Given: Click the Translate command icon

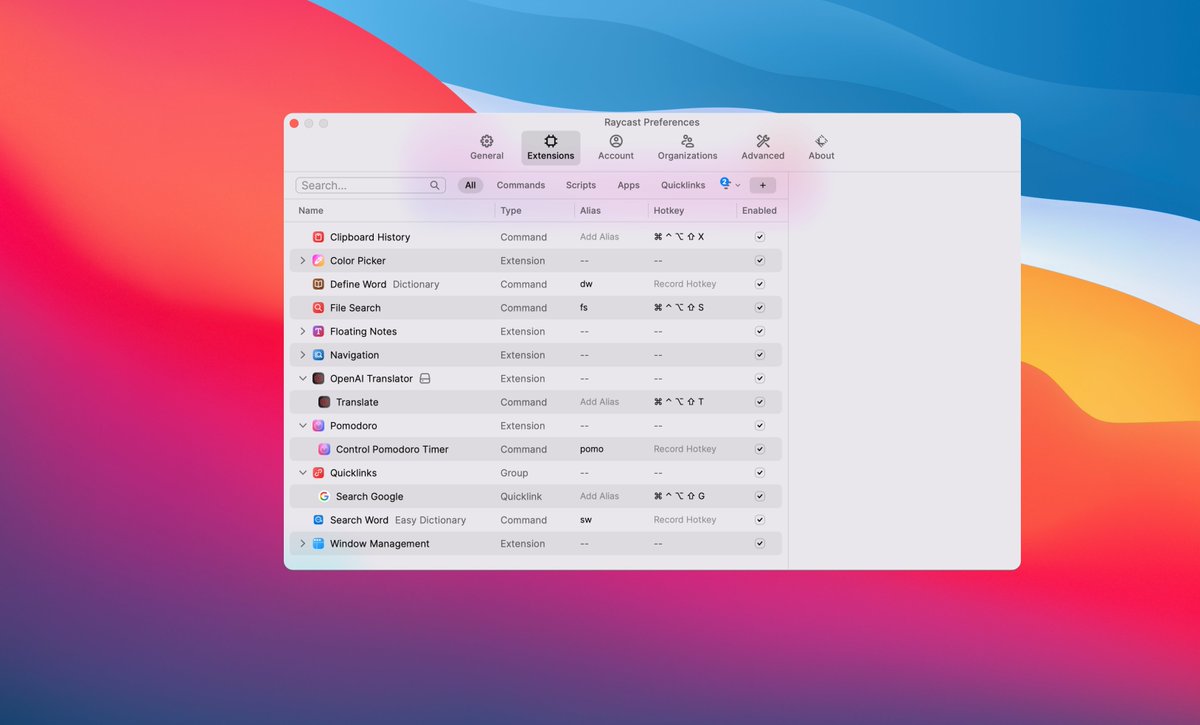Looking at the screenshot, I should (x=324, y=402).
